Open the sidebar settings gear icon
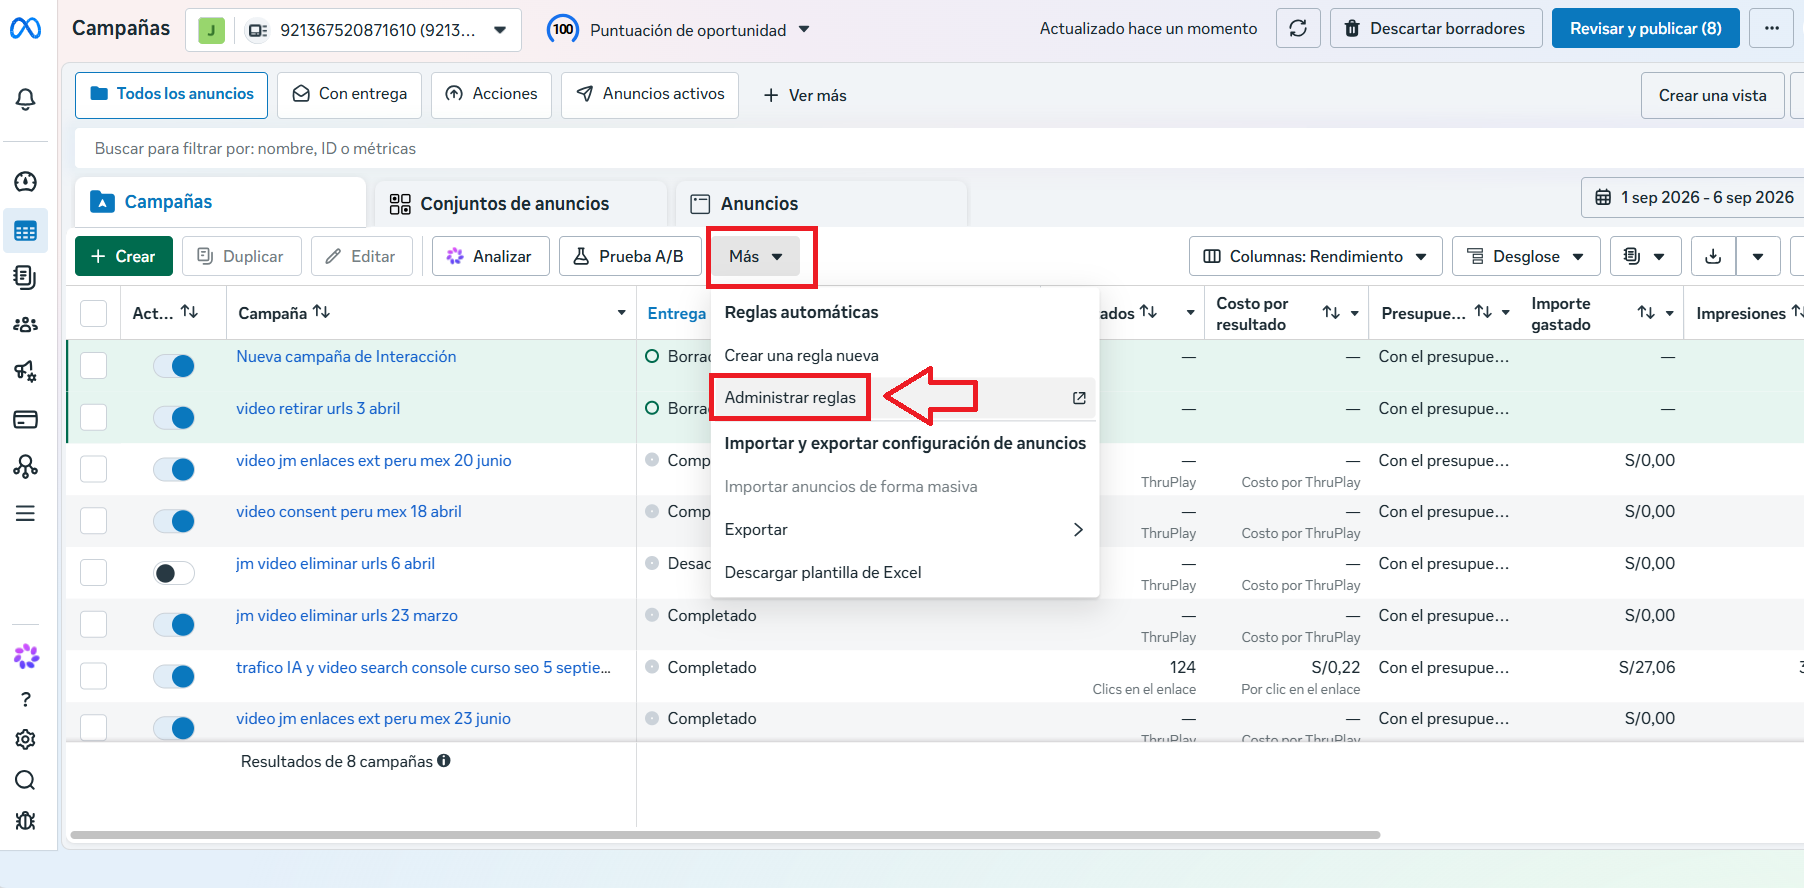 coord(26,739)
